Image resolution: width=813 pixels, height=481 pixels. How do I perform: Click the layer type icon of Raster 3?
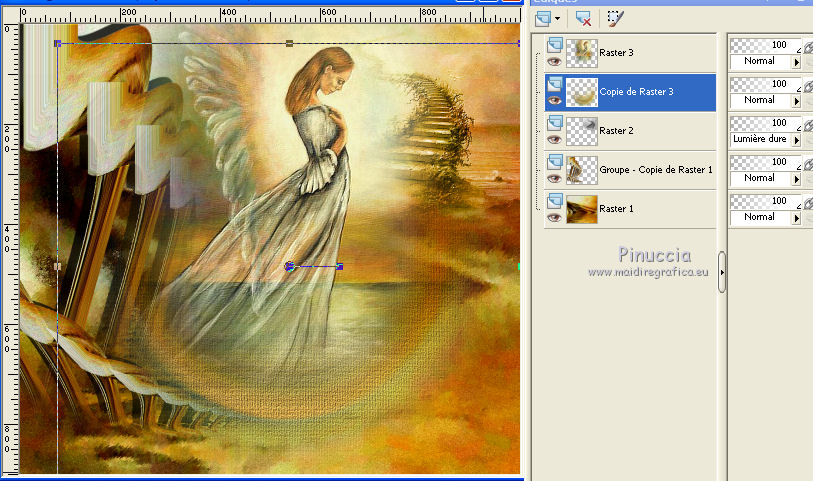[x=554, y=45]
